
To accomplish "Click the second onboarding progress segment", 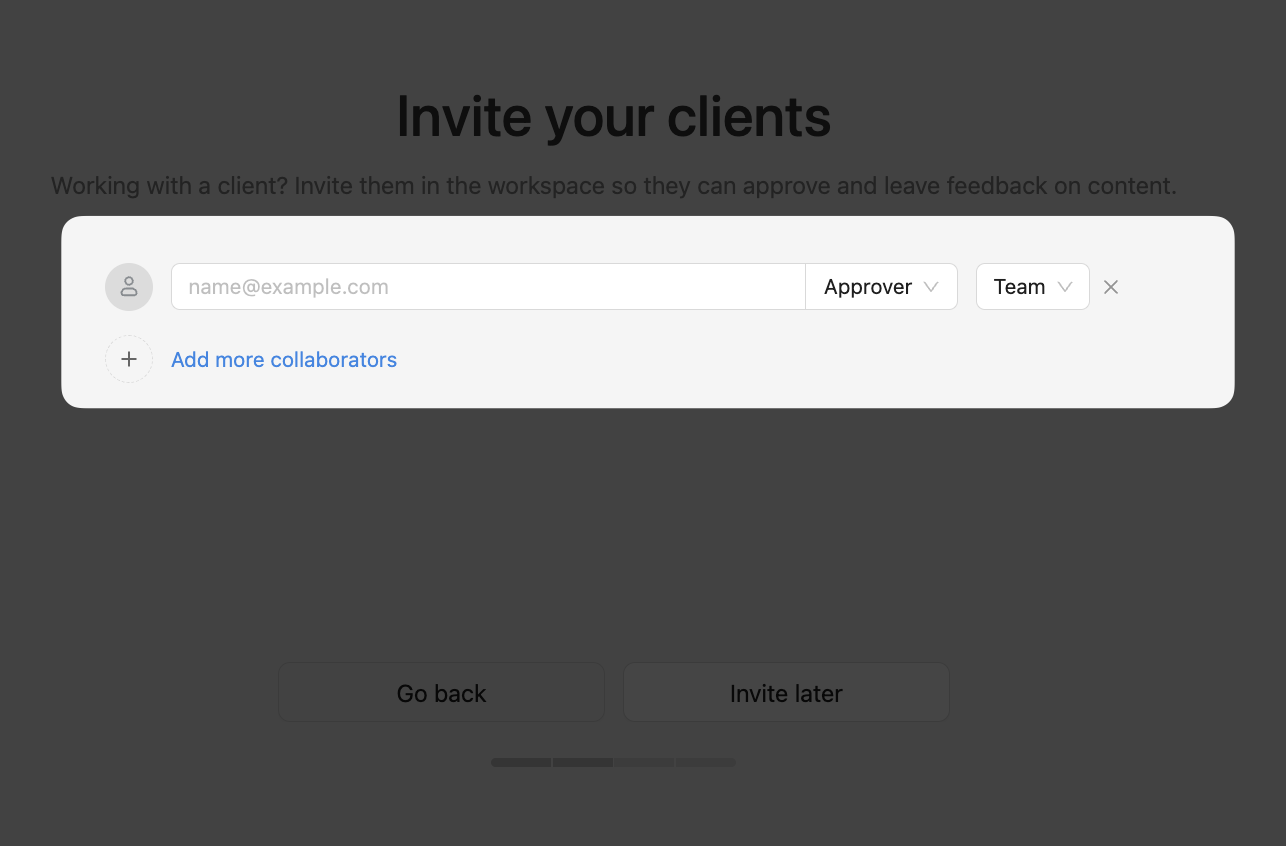I will click(x=583, y=762).
